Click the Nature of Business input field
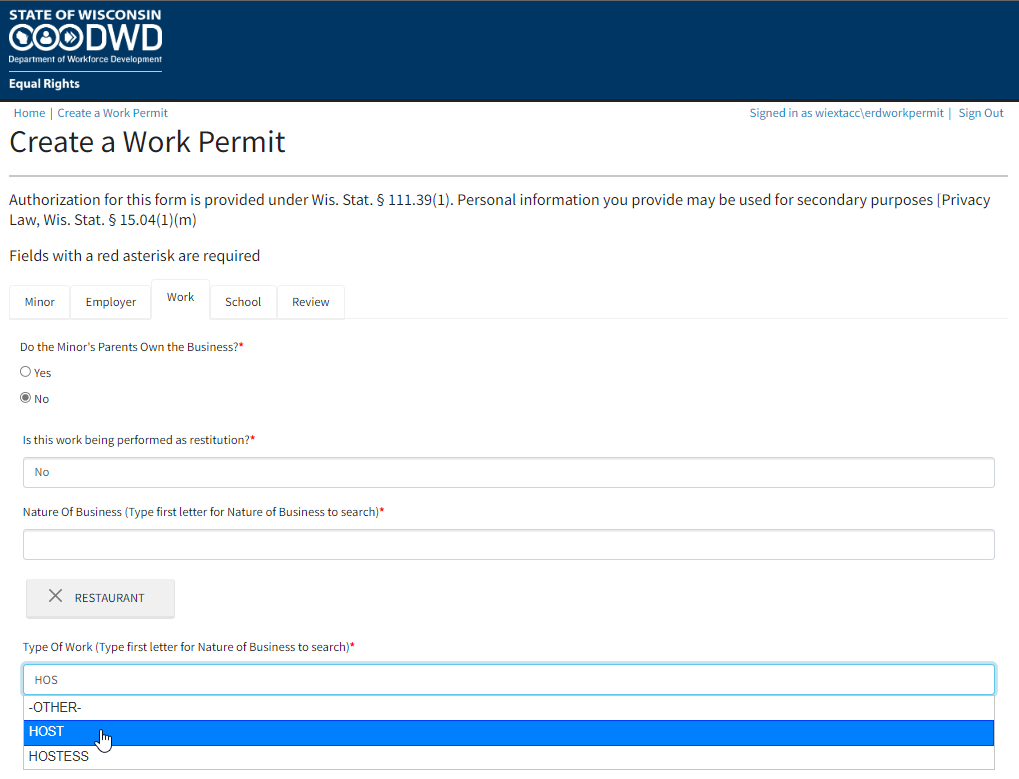The image size is (1019, 779). [509, 544]
